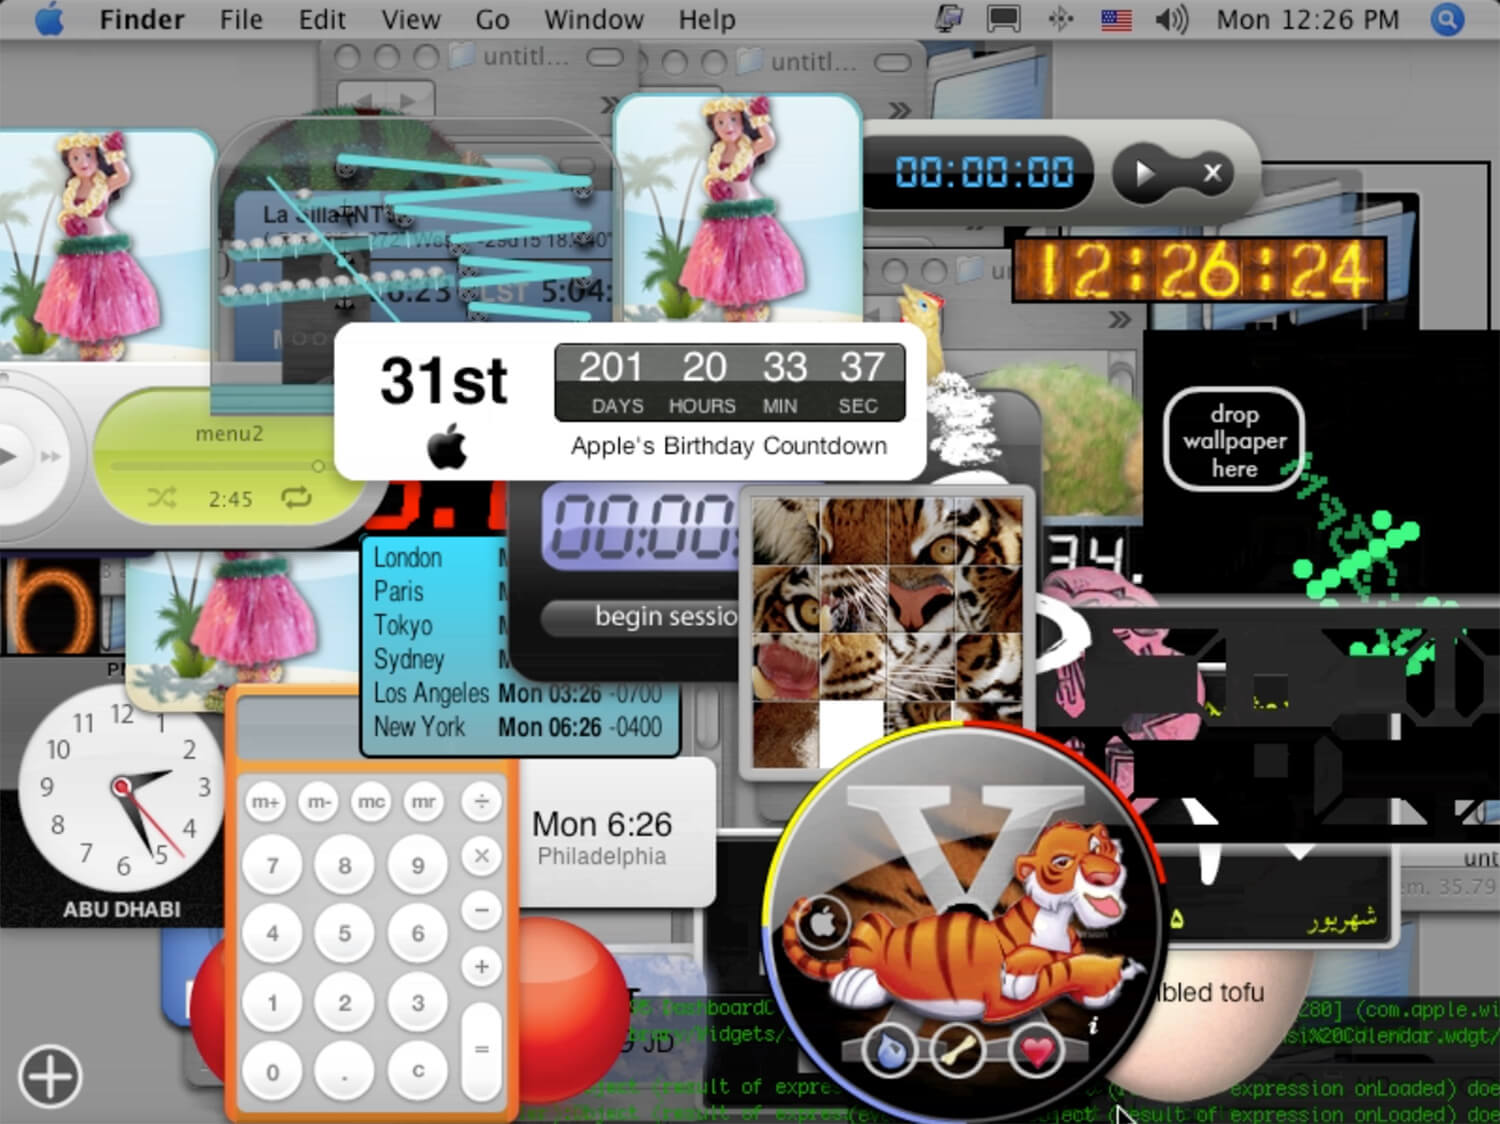Expand toolbar chevron in right untitled window
1500x1124 pixels.
900,109
